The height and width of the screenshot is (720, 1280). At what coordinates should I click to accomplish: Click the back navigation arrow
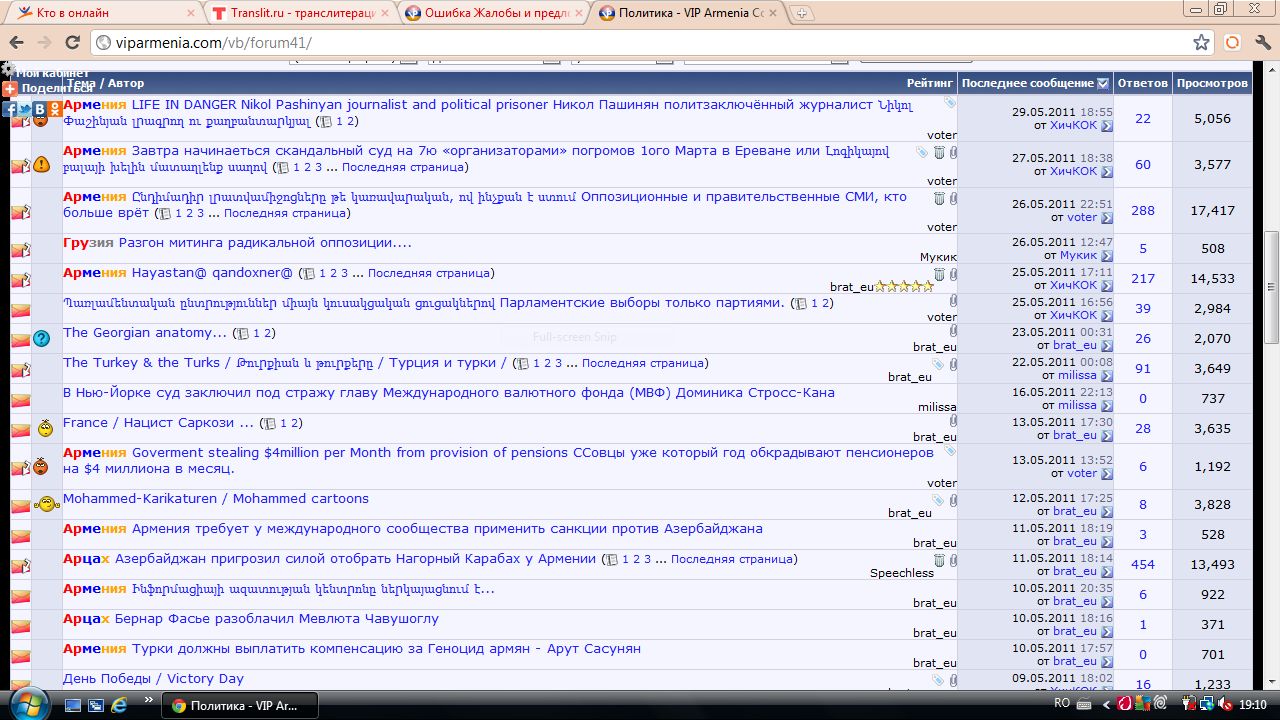(x=17, y=43)
